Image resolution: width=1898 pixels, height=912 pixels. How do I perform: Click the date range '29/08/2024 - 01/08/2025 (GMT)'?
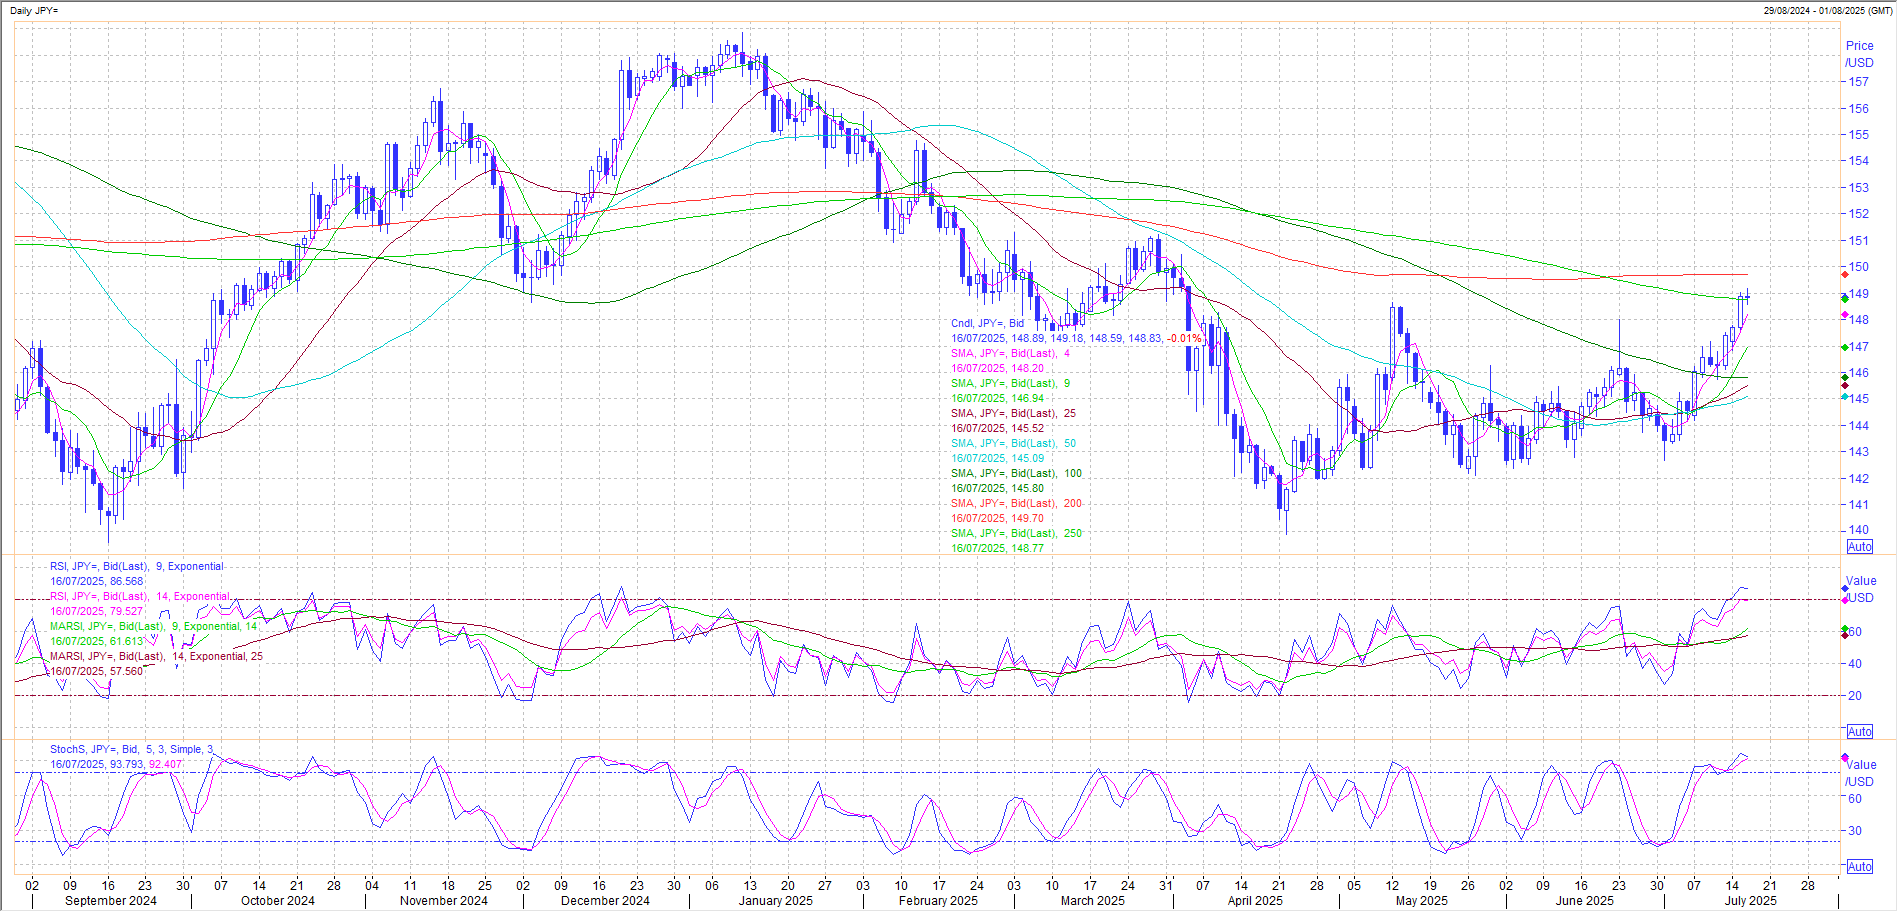click(x=1827, y=11)
